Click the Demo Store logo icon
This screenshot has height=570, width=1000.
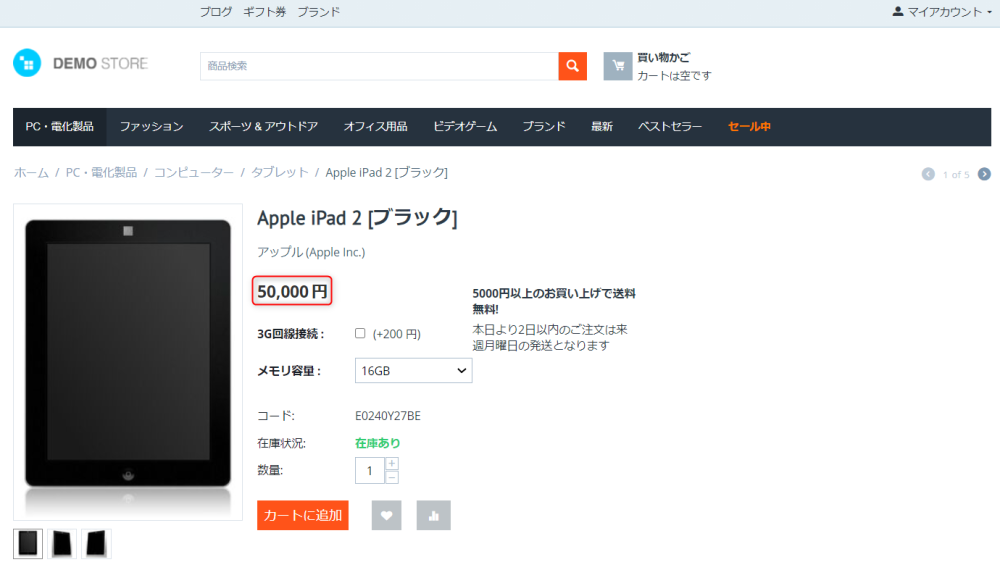[27, 63]
